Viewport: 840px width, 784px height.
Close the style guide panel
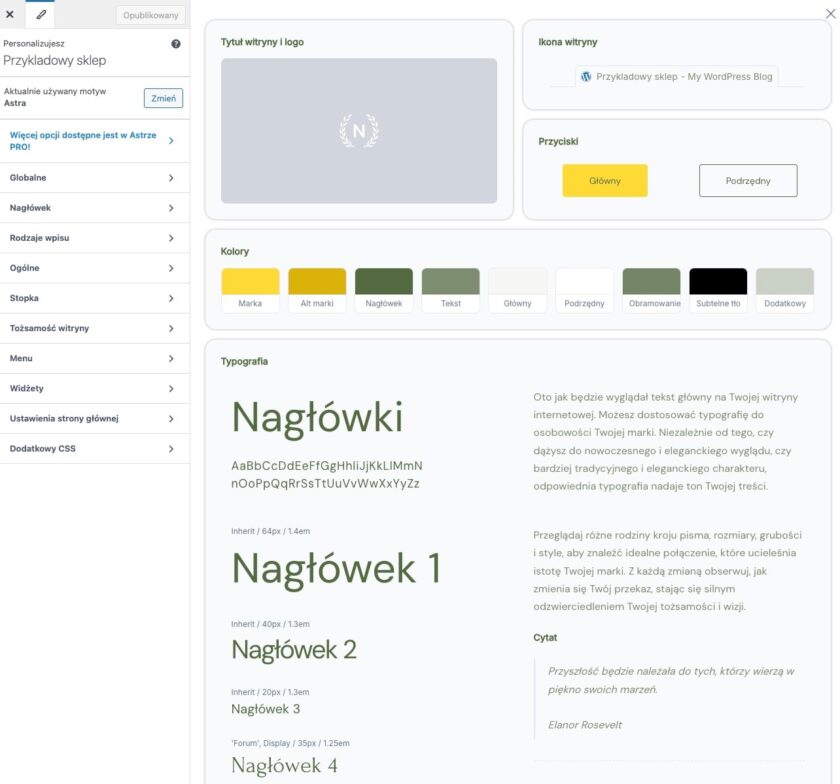831,13
